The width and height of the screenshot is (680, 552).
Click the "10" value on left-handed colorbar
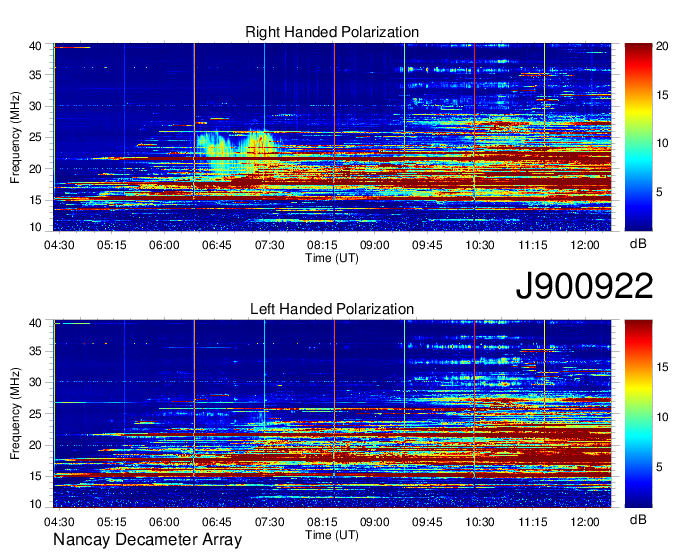tap(662, 417)
